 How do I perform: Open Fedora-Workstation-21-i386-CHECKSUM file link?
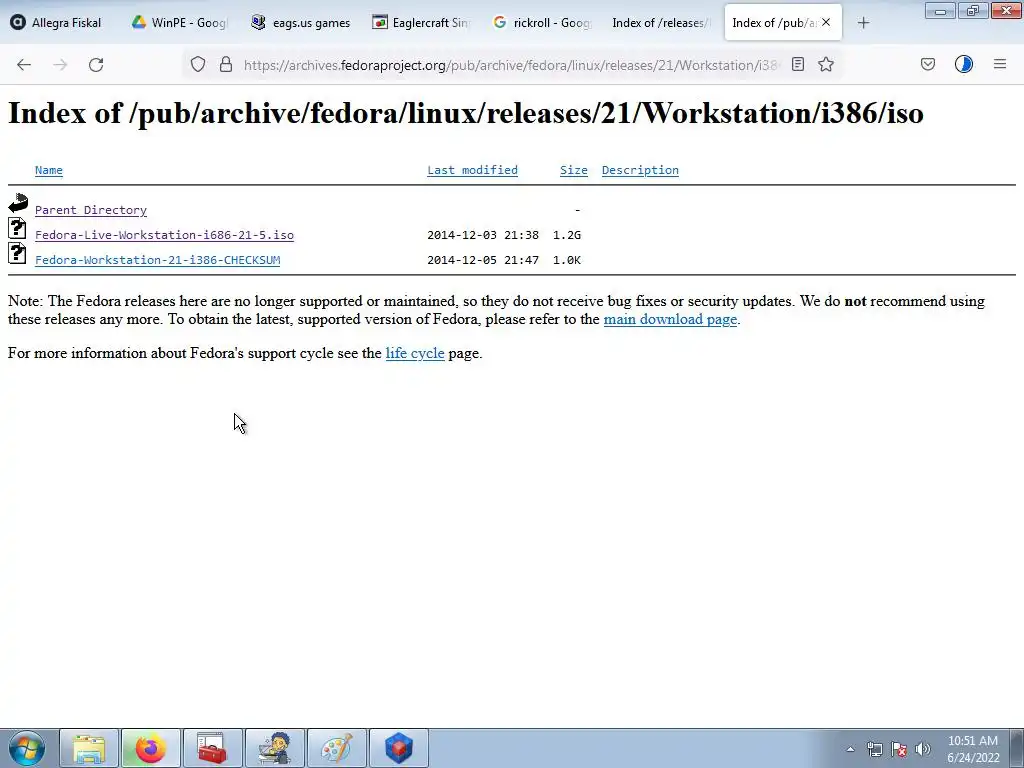[157, 260]
